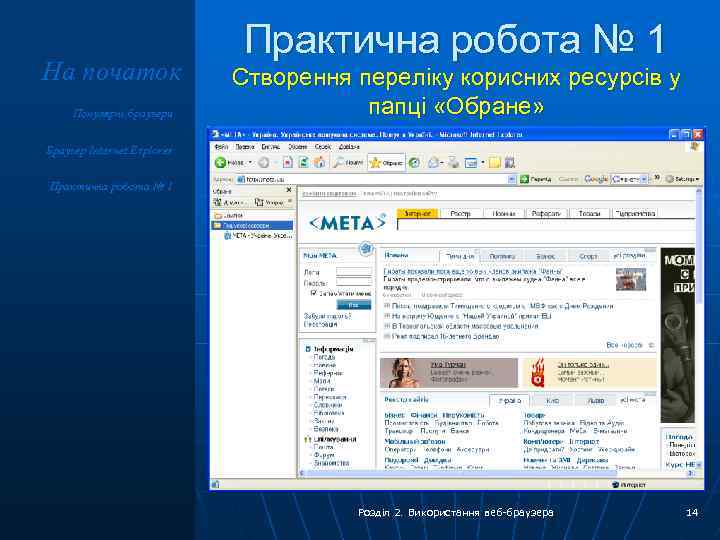Toggle the remember me checkbox in login
This screenshot has height=540, width=720.
(314, 293)
